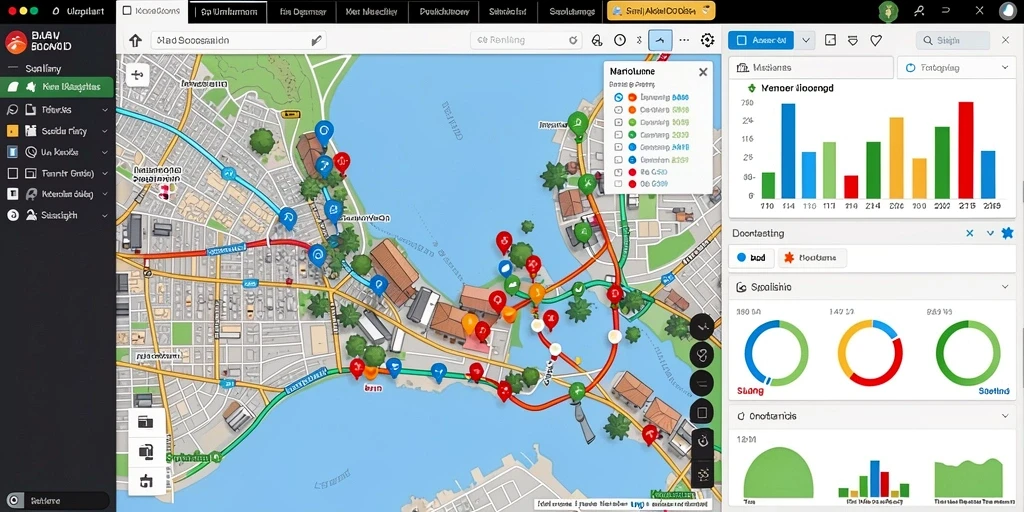Open the three-dots more options menu

pyautogui.click(x=684, y=40)
